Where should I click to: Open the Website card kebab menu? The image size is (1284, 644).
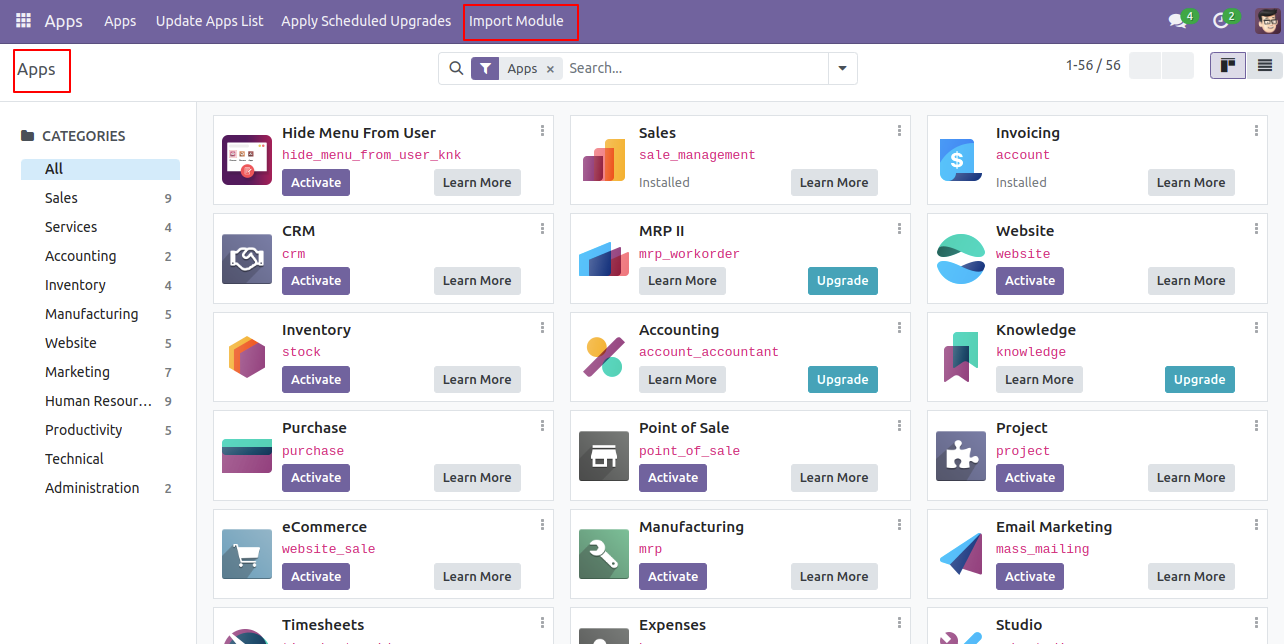click(1256, 229)
